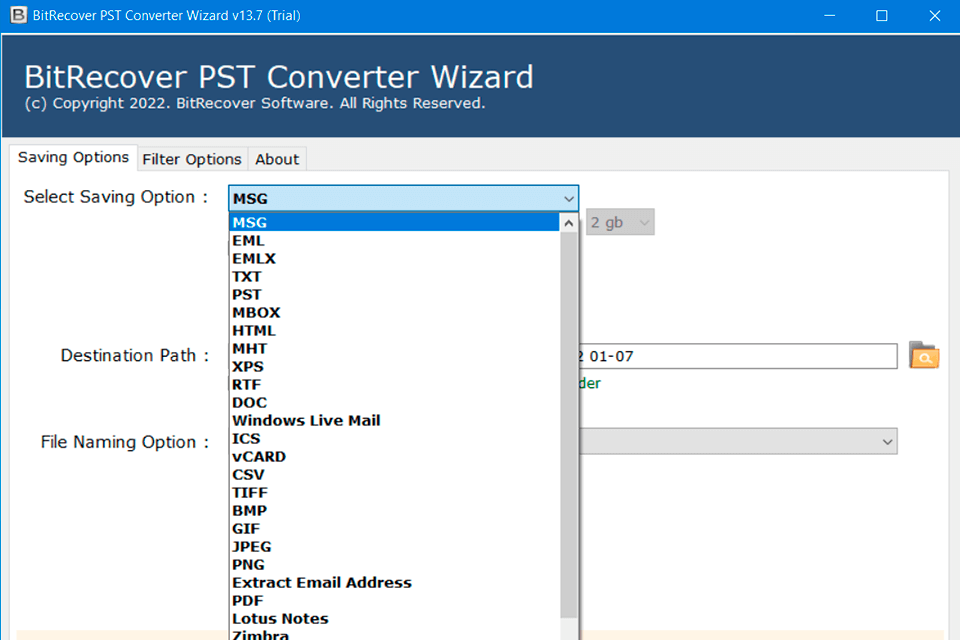Screen dimensions: 960x640
Task: Select CSV format entry
Action: pos(394,475)
